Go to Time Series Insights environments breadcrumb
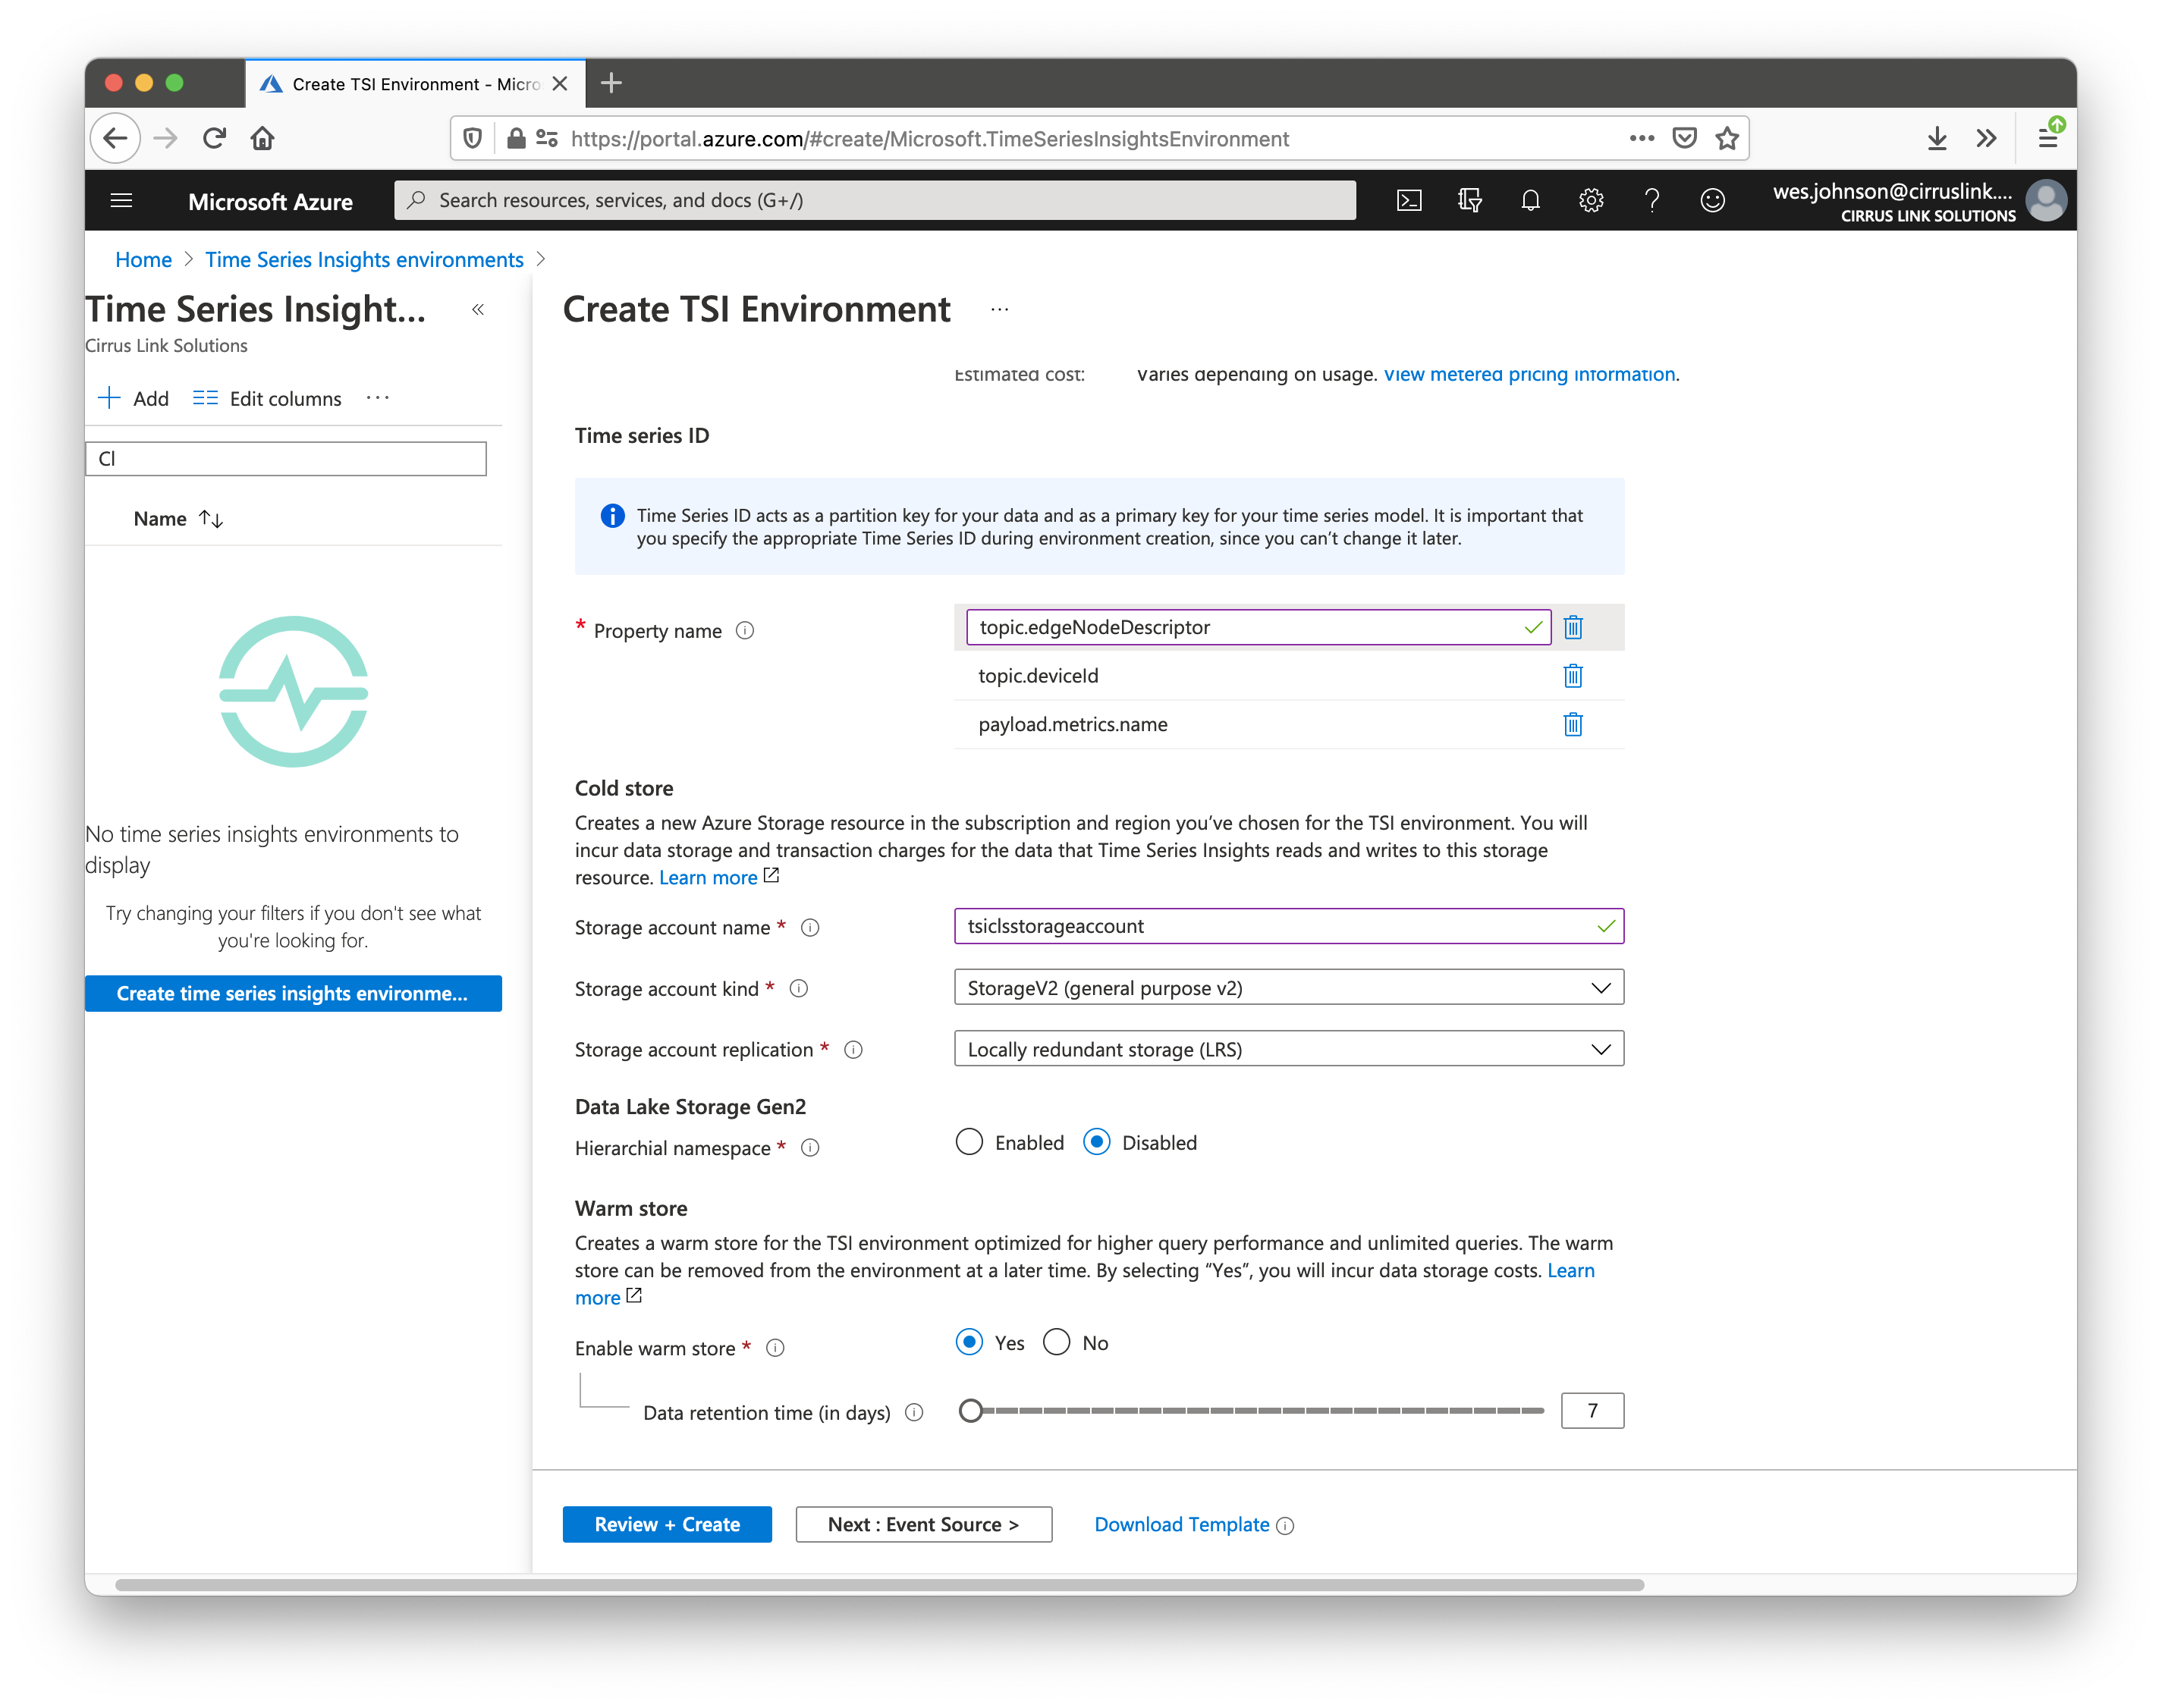Screen dimensions: 2162x1708 (364, 260)
